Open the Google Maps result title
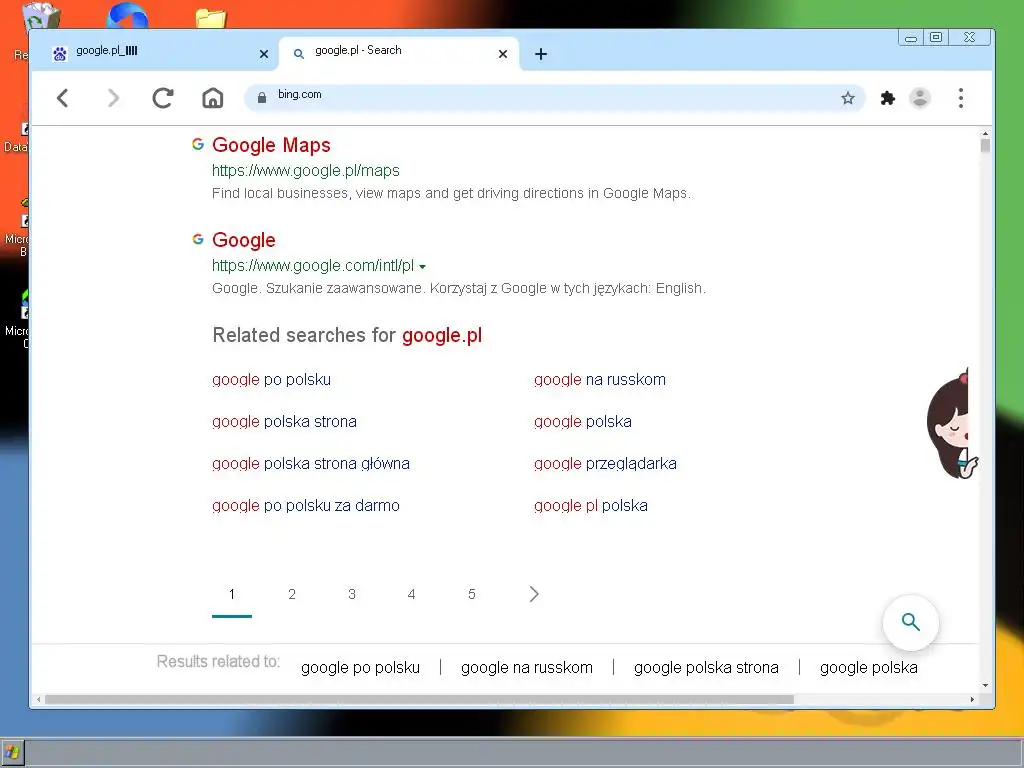 [x=271, y=145]
